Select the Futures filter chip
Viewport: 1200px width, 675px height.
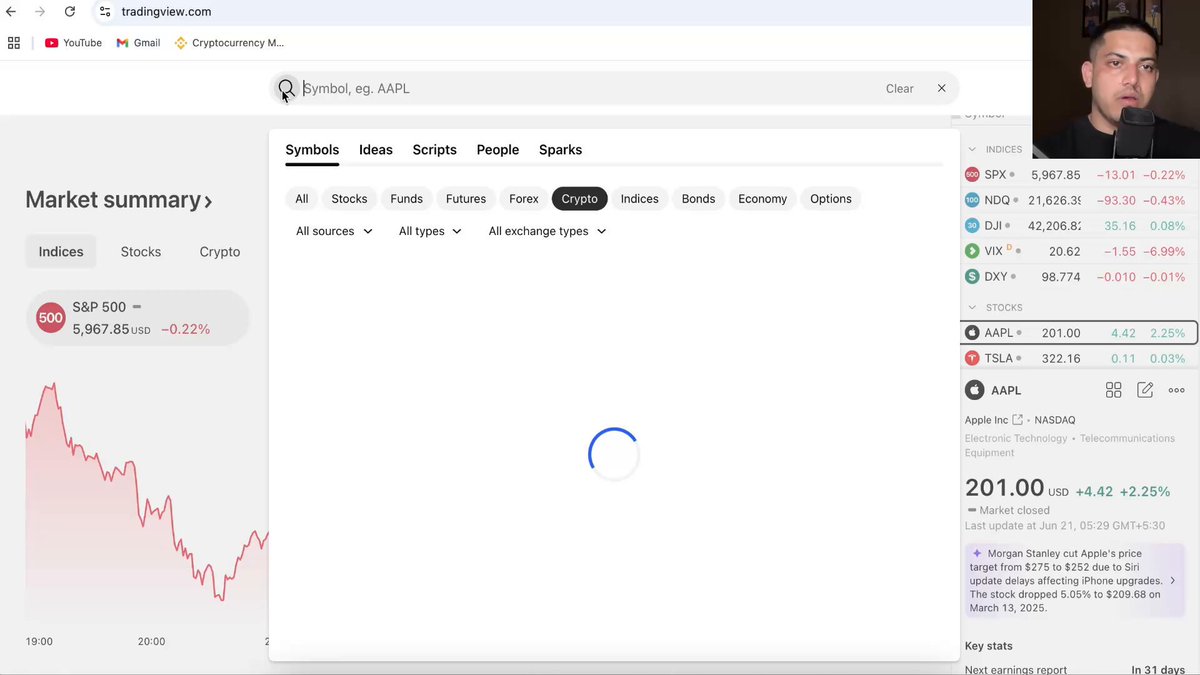pos(466,199)
